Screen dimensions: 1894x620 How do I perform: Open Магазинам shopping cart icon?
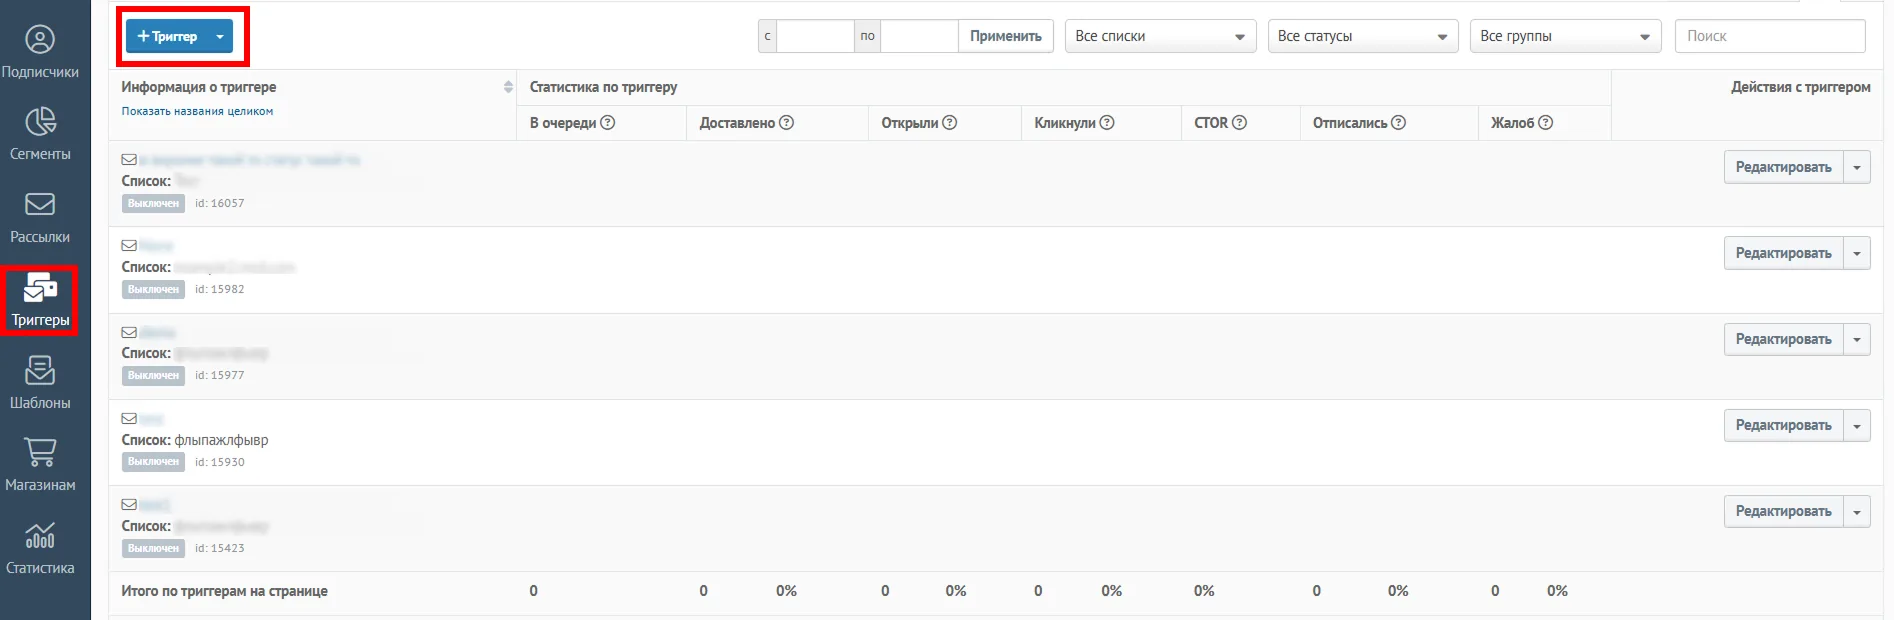[40, 452]
